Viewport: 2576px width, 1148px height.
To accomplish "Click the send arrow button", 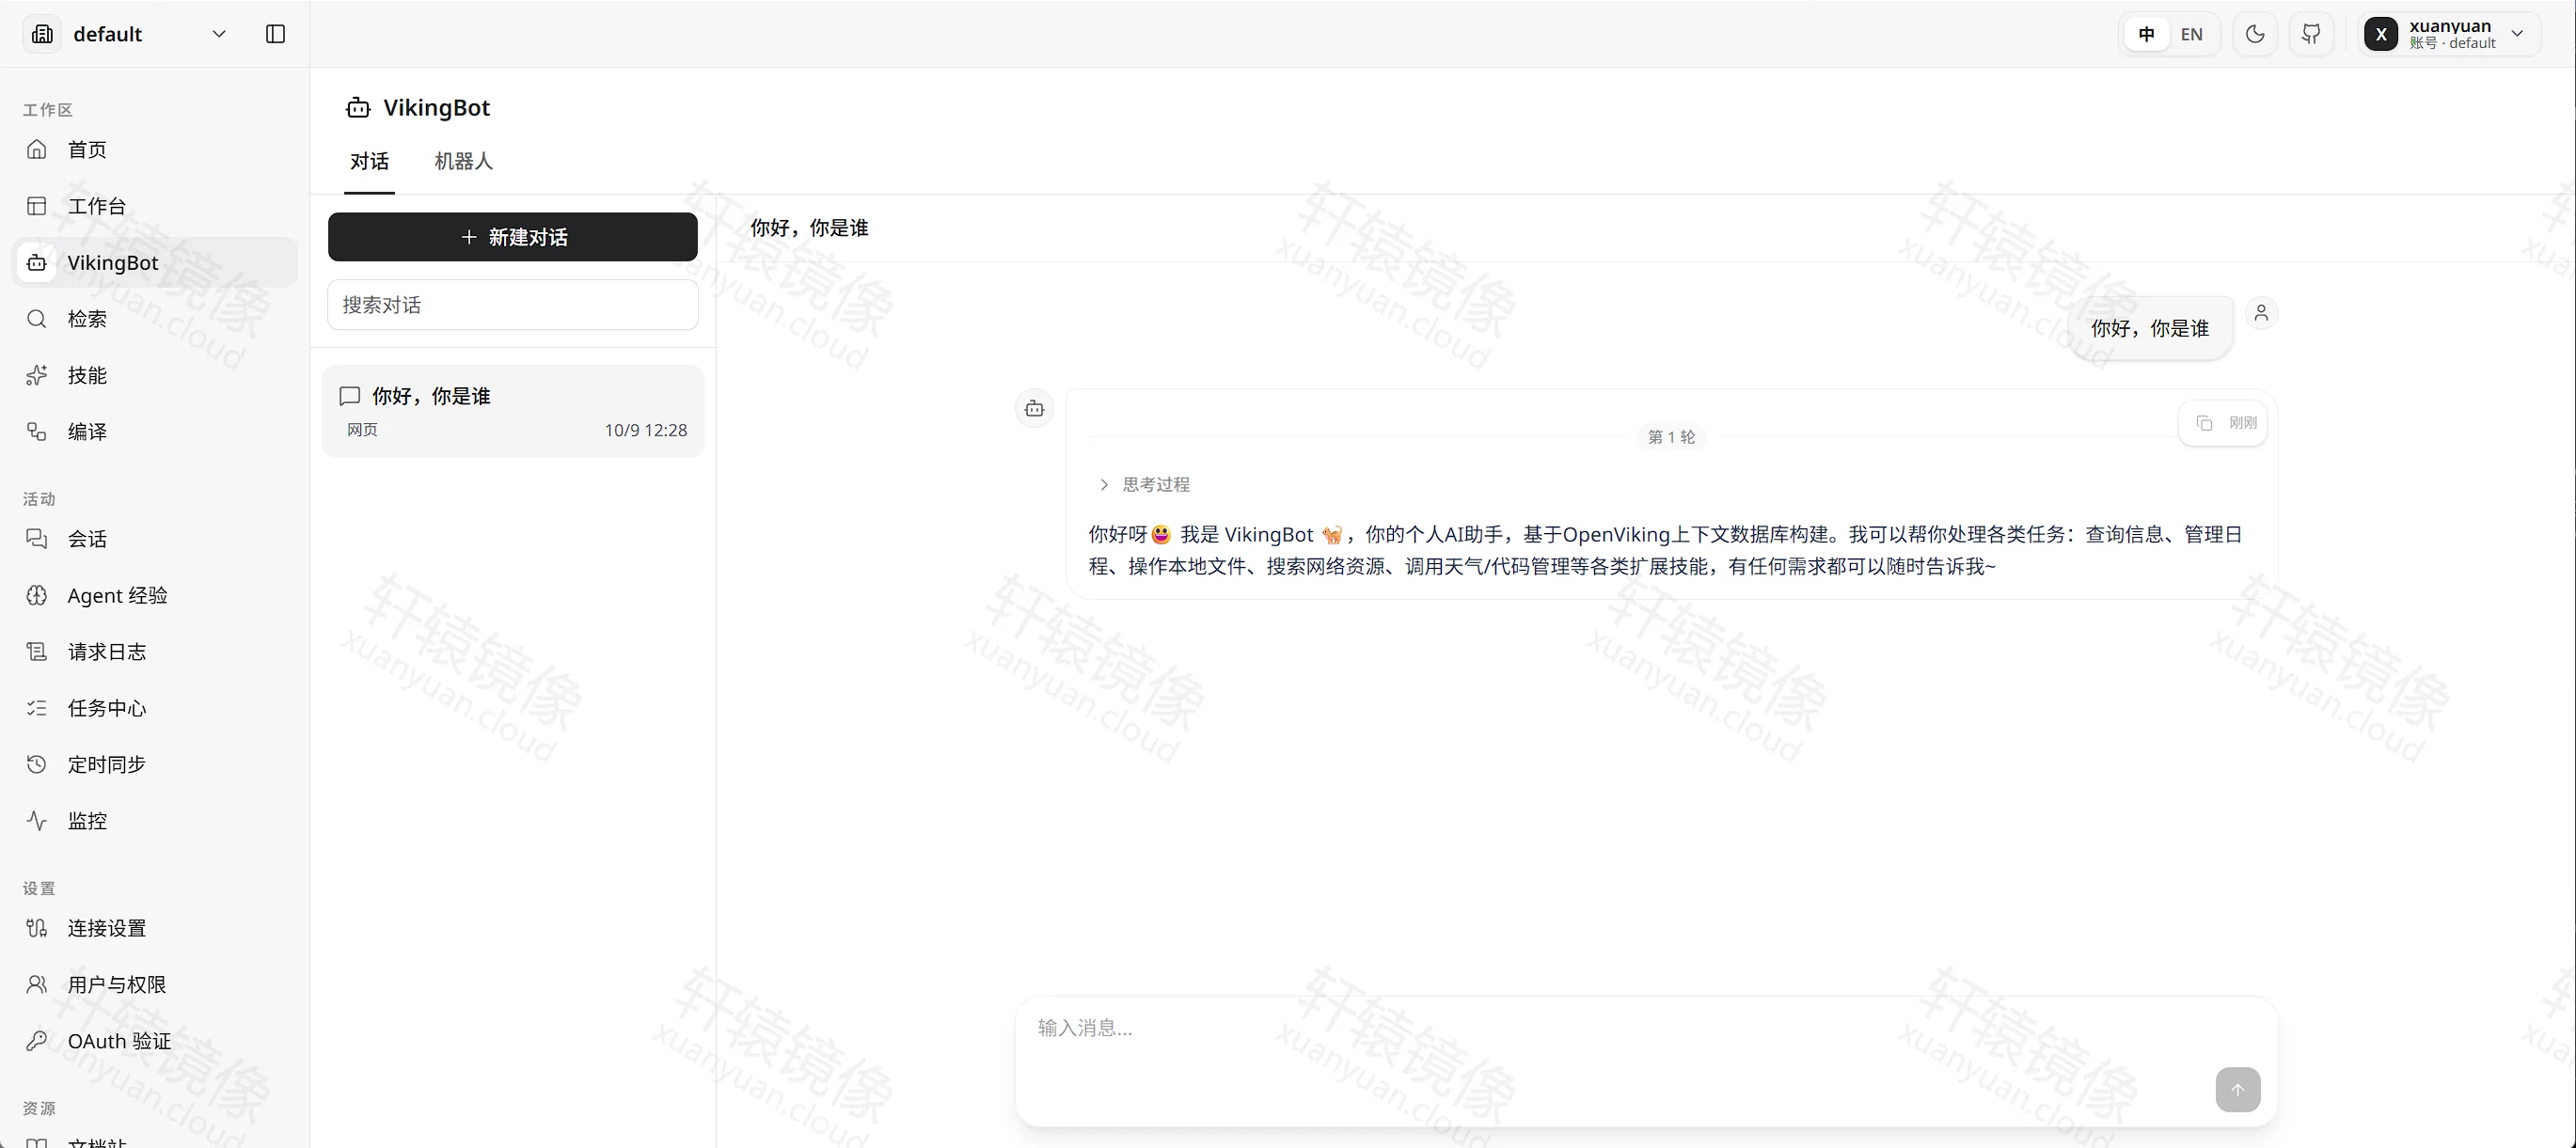I will pos(2237,1090).
